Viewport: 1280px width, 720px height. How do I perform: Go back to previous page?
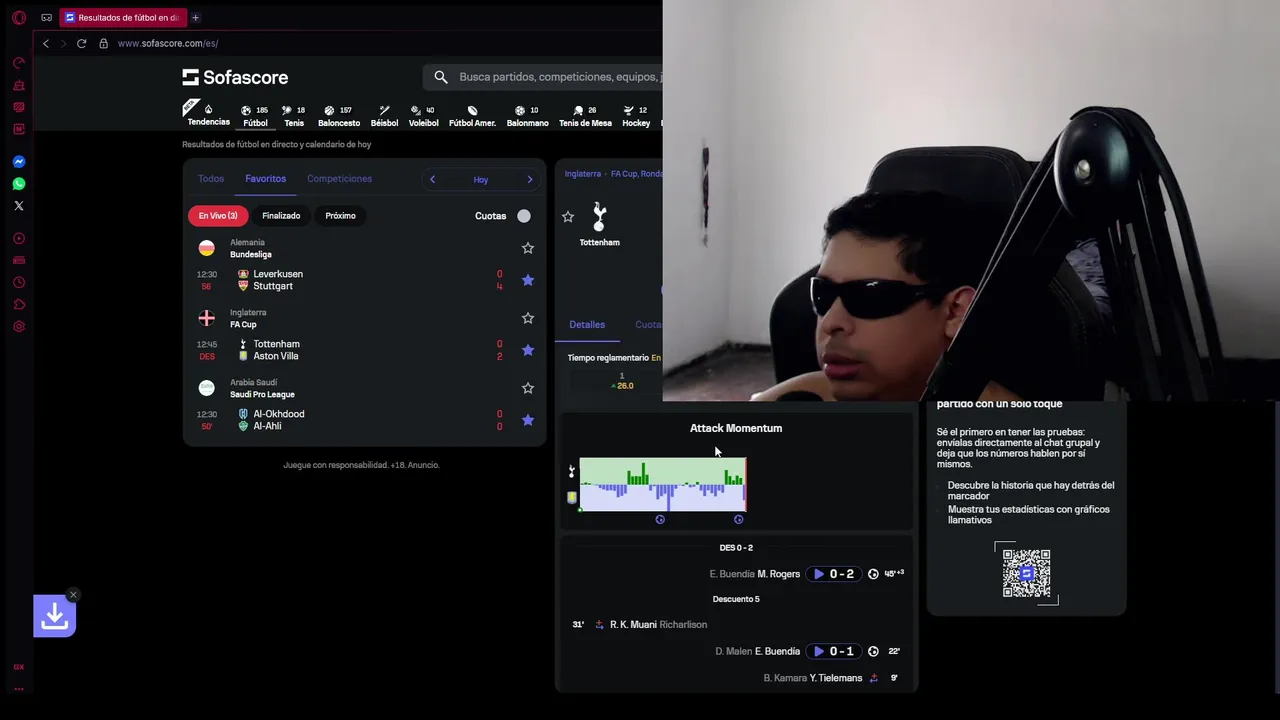[45, 43]
